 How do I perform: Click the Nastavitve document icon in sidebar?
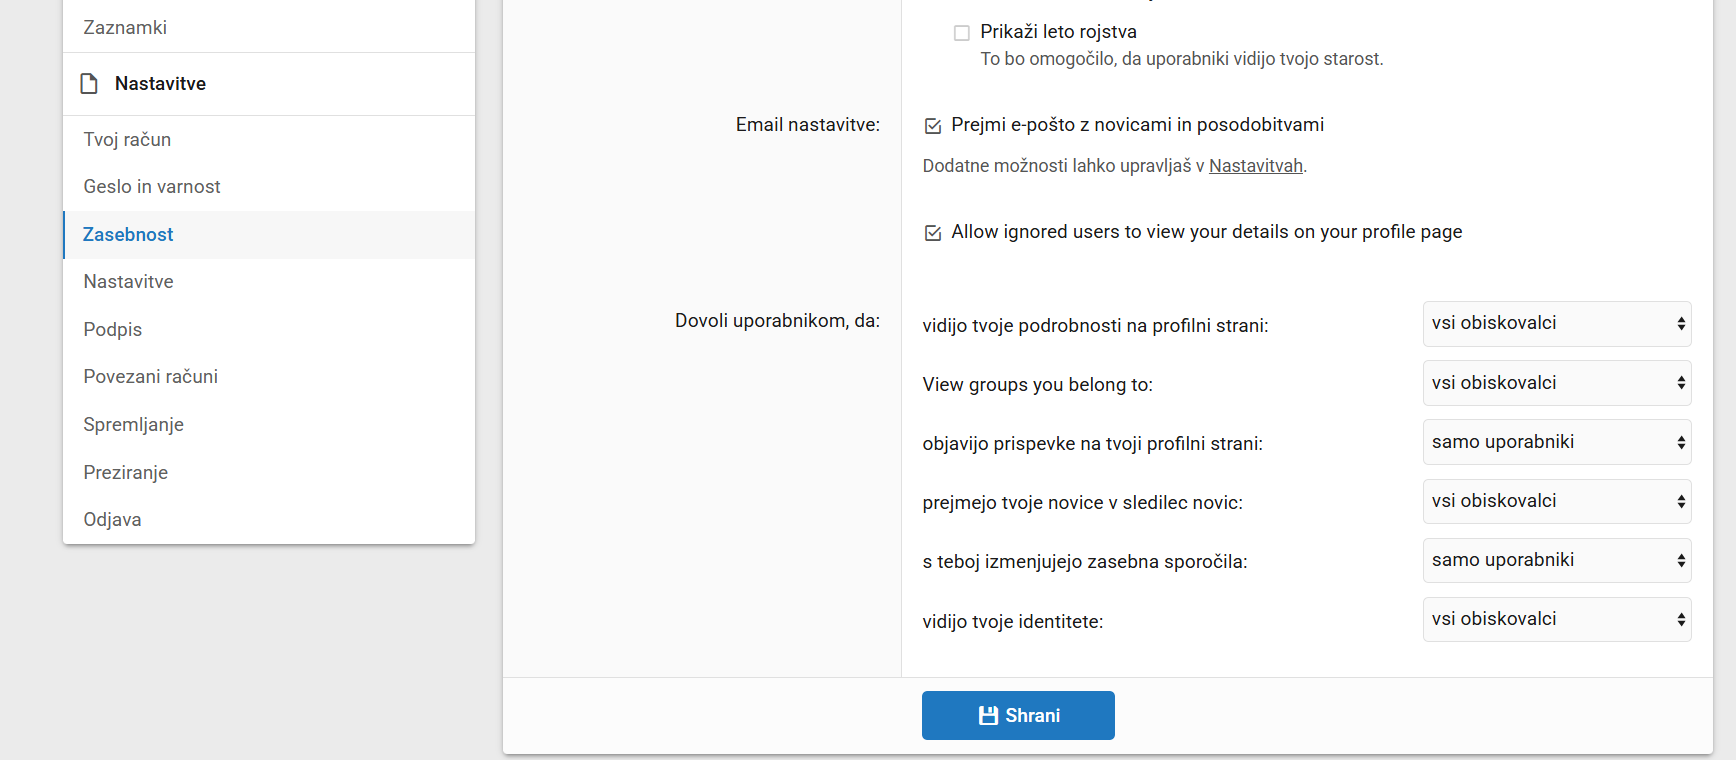click(x=89, y=84)
